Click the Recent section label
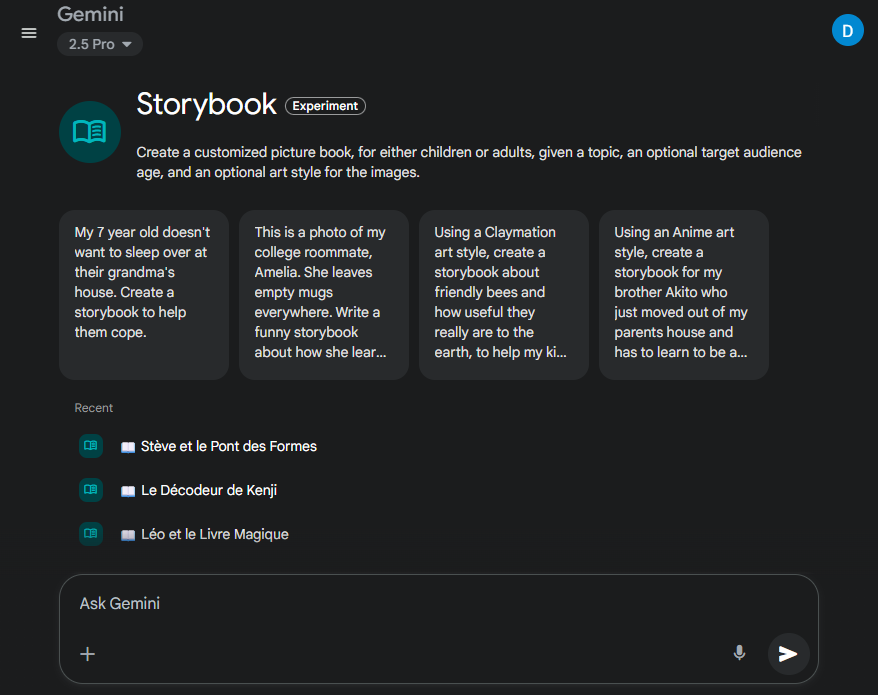Viewport: 878px width, 695px height. (x=94, y=408)
